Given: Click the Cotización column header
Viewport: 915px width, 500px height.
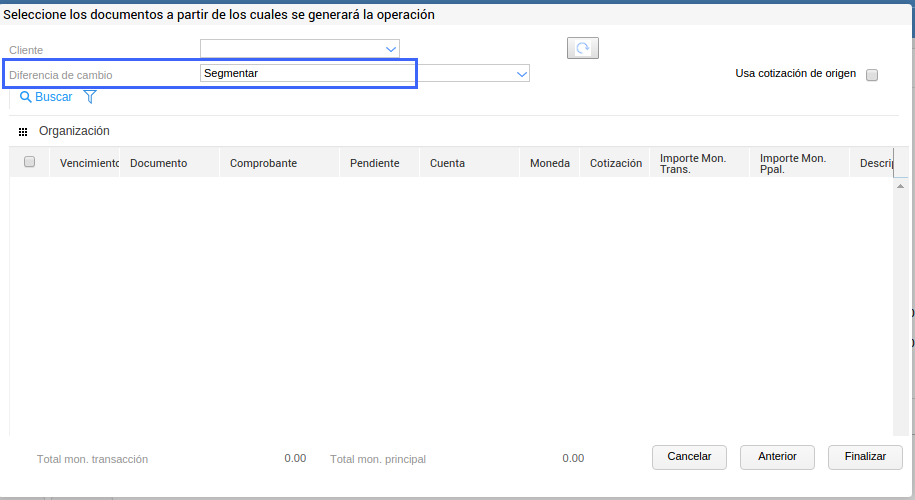Looking at the screenshot, I should [616, 163].
